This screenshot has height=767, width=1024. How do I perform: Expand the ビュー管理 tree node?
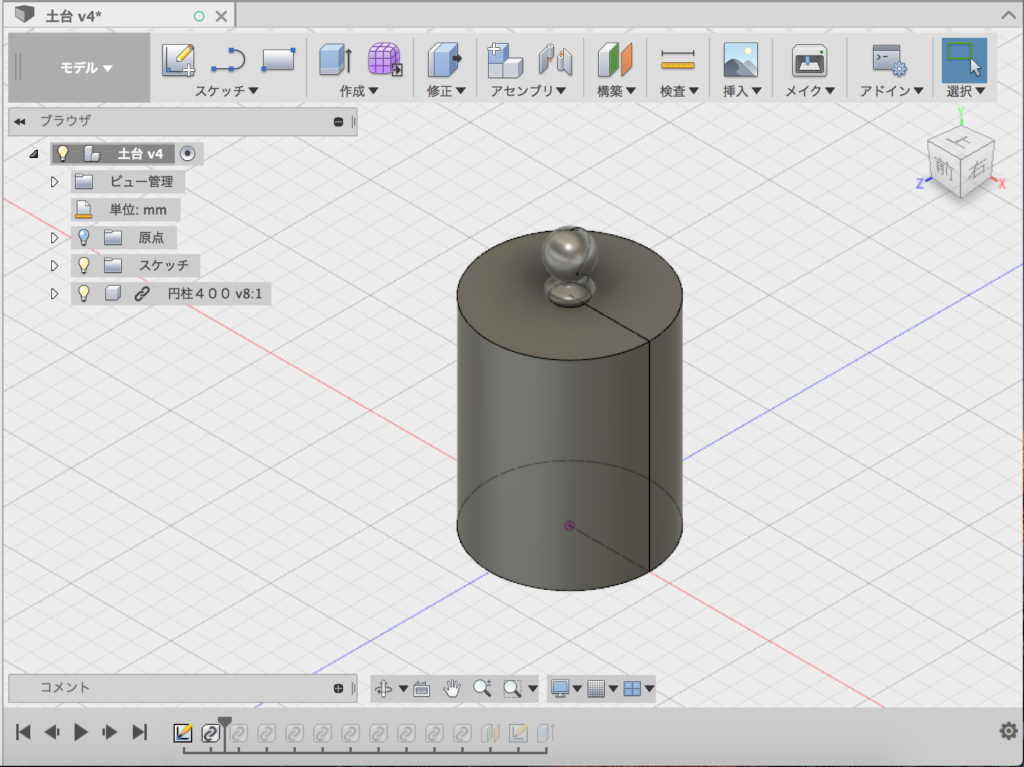pos(55,182)
